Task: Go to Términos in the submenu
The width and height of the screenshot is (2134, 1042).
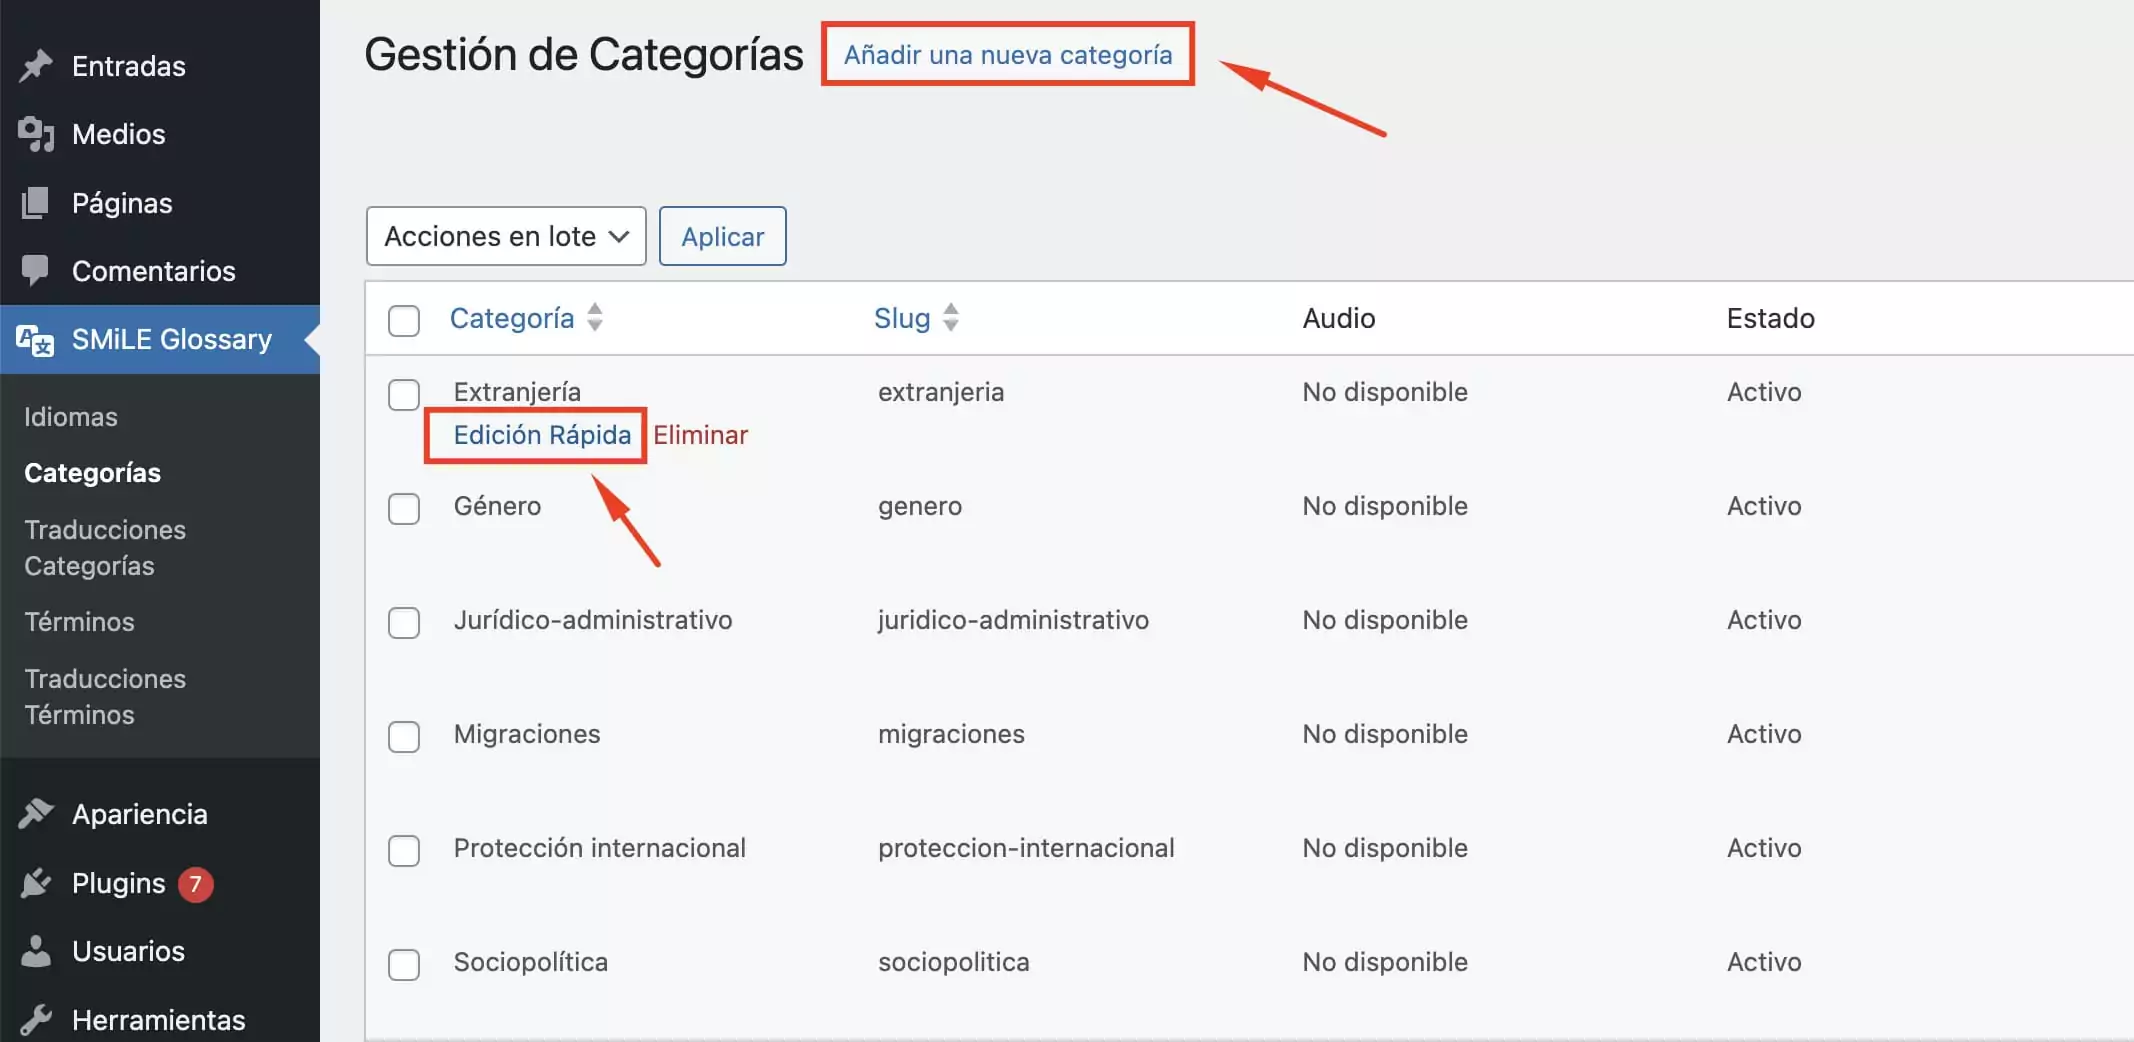Action: (79, 622)
